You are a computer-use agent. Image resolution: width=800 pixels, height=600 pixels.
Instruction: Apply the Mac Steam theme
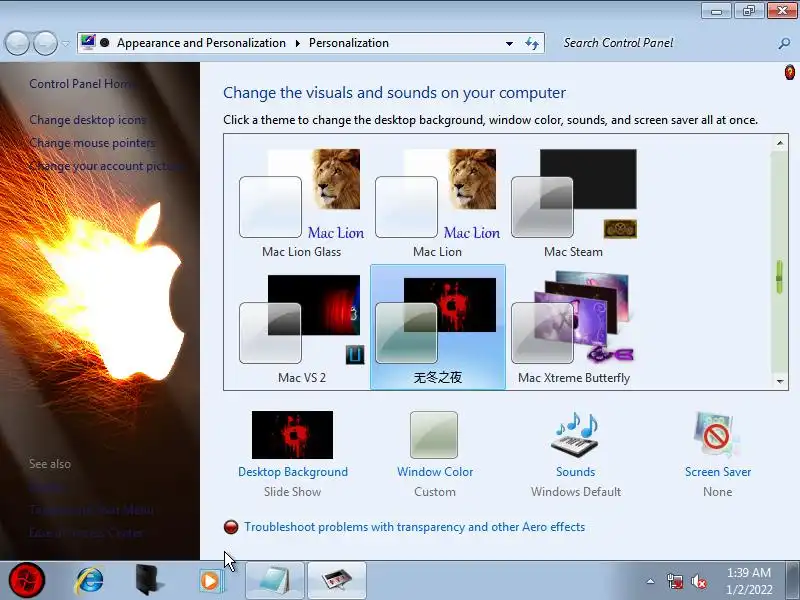573,203
